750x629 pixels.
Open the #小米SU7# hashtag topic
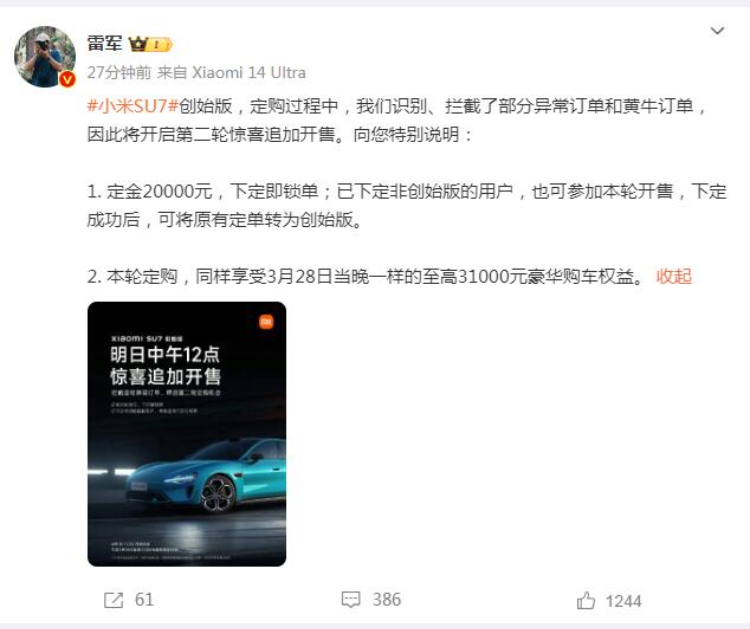pyautogui.click(x=132, y=106)
